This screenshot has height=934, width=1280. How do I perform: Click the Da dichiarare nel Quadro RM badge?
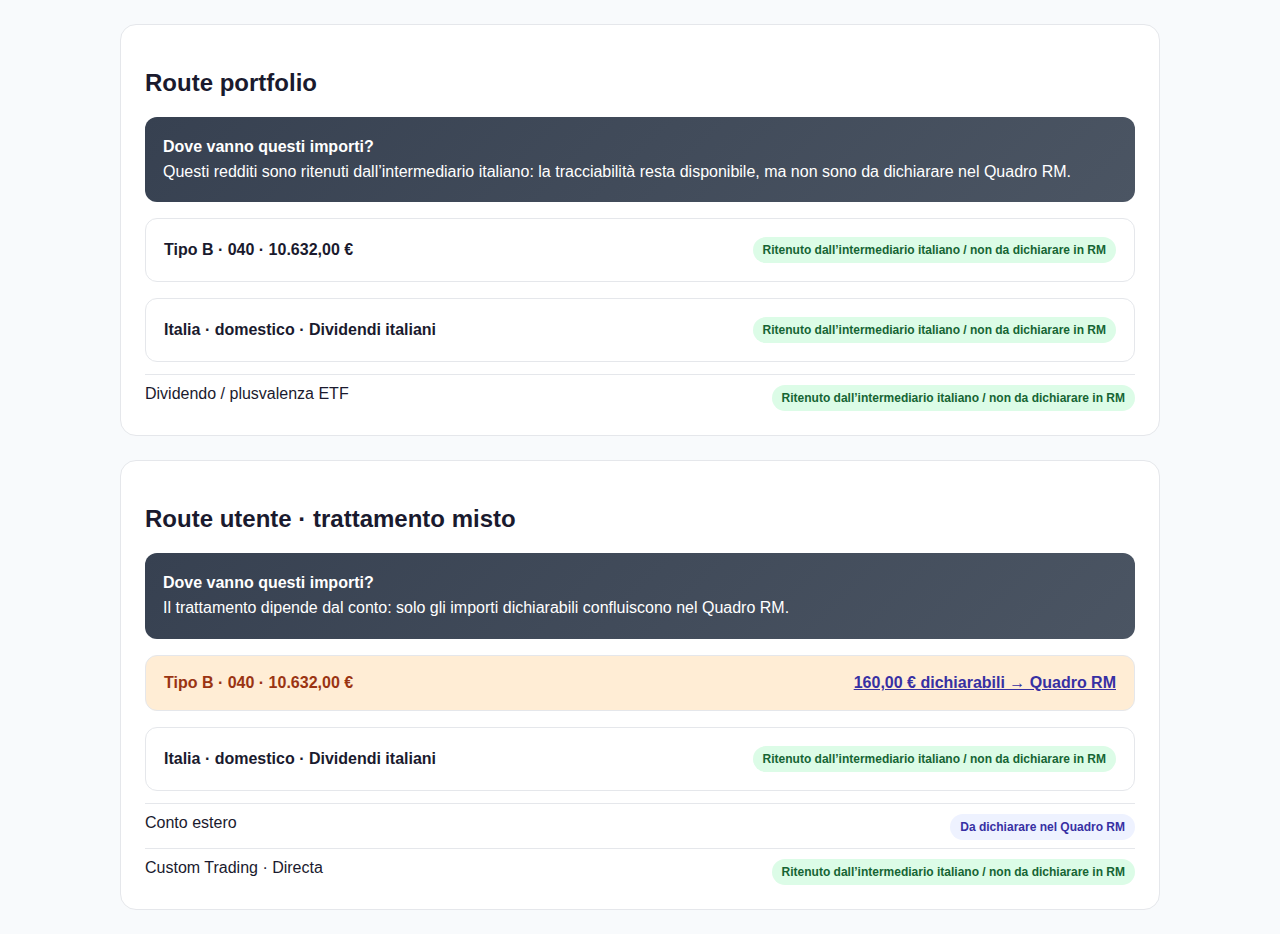tap(1042, 827)
